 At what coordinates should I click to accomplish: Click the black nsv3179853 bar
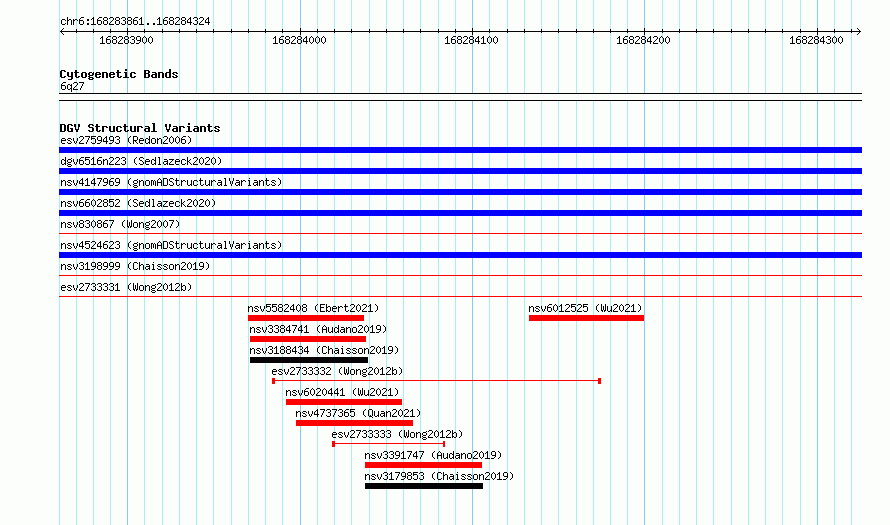(424, 486)
